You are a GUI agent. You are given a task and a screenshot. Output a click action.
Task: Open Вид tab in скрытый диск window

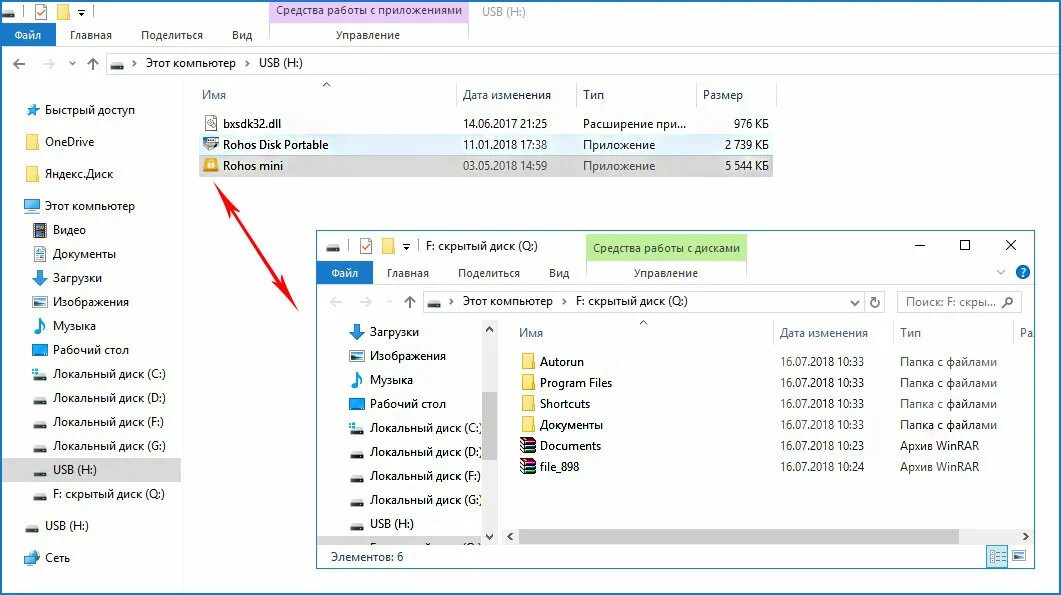tap(559, 273)
